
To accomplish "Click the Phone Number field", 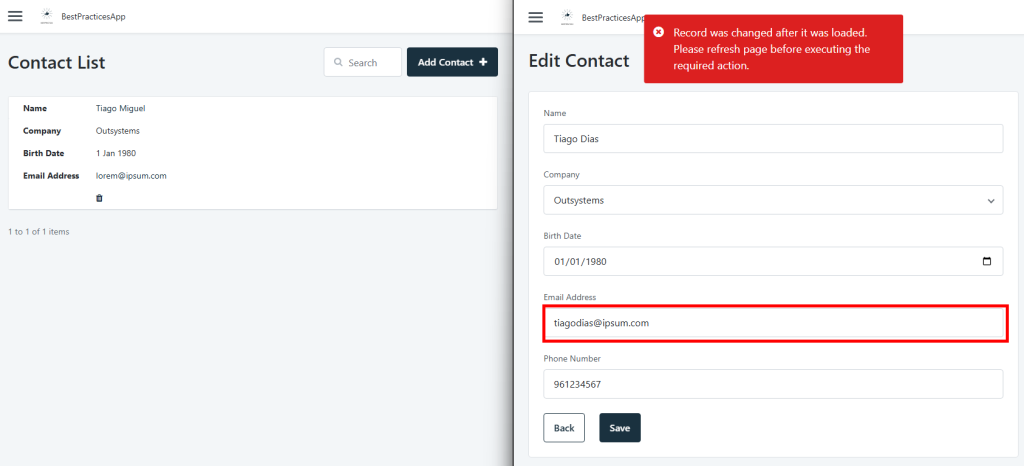I will pyautogui.click(x=773, y=384).
